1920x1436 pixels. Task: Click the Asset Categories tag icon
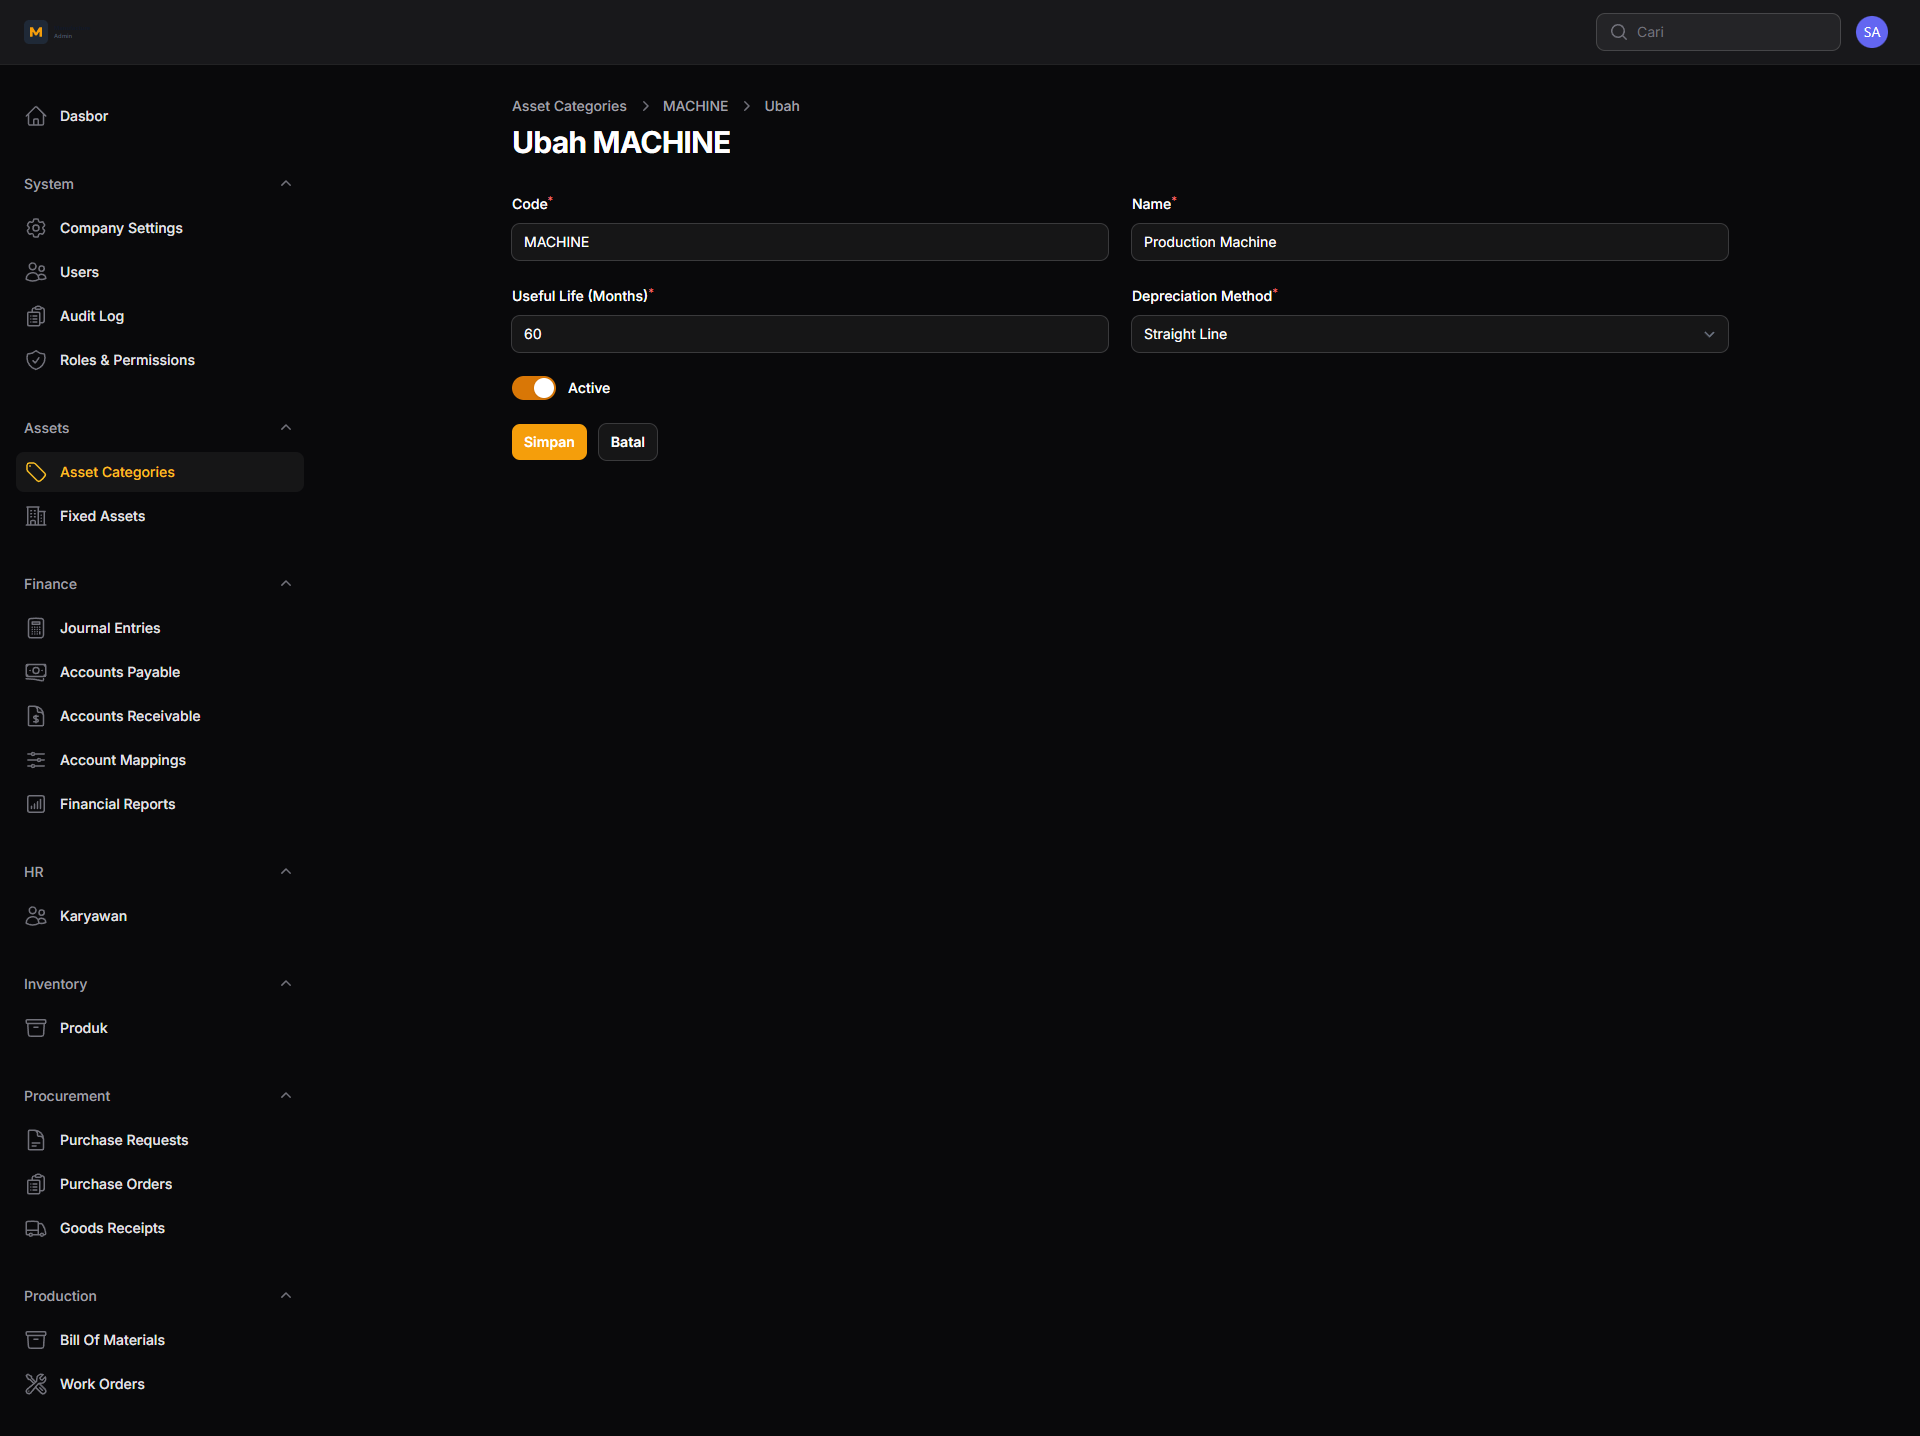coord(36,472)
